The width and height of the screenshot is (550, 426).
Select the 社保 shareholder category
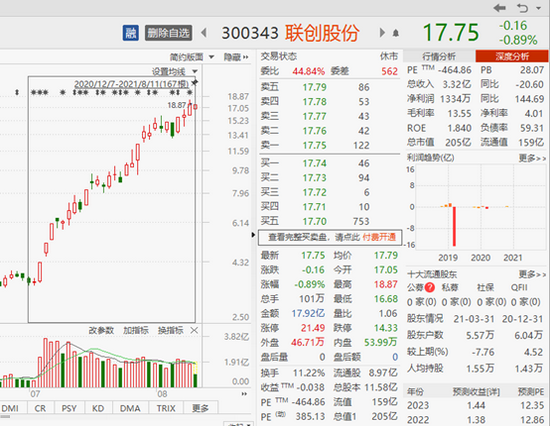coord(485,288)
